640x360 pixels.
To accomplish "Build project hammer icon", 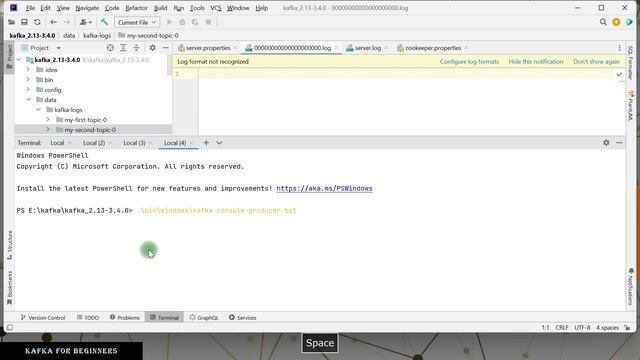I will [104, 22].
